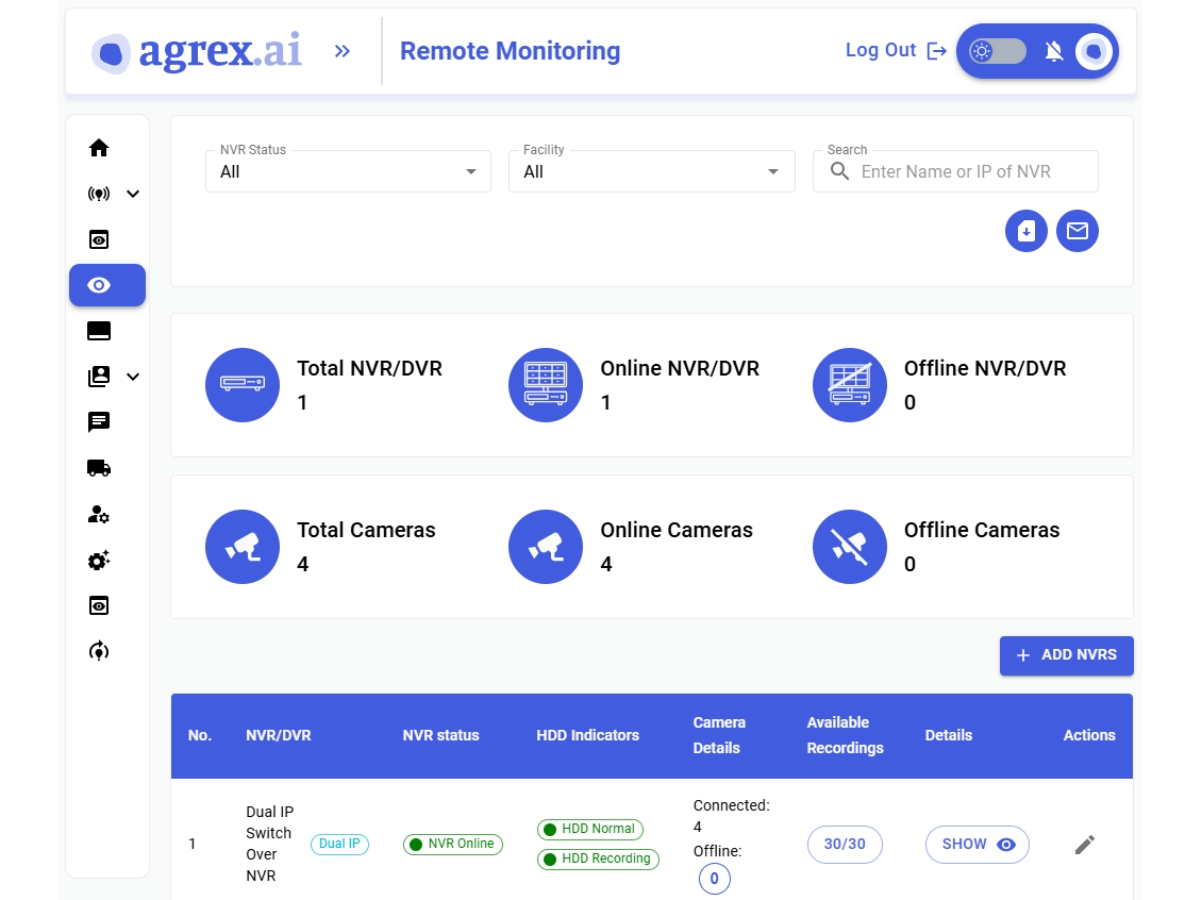The height and width of the screenshot is (900, 1200).
Task: Click the ADD NVRS button
Action: click(1067, 655)
